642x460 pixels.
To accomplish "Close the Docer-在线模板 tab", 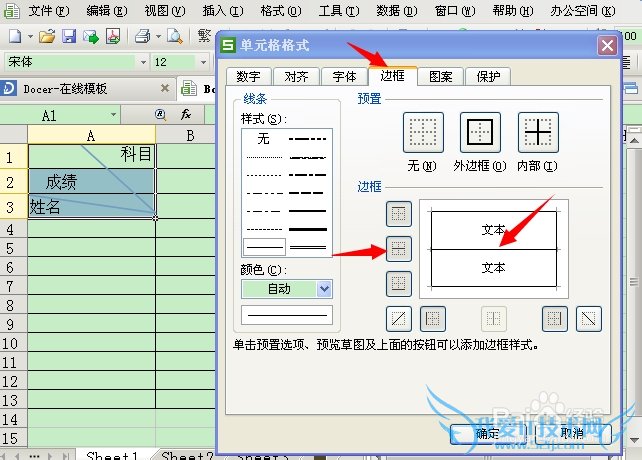I will (165, 88).
